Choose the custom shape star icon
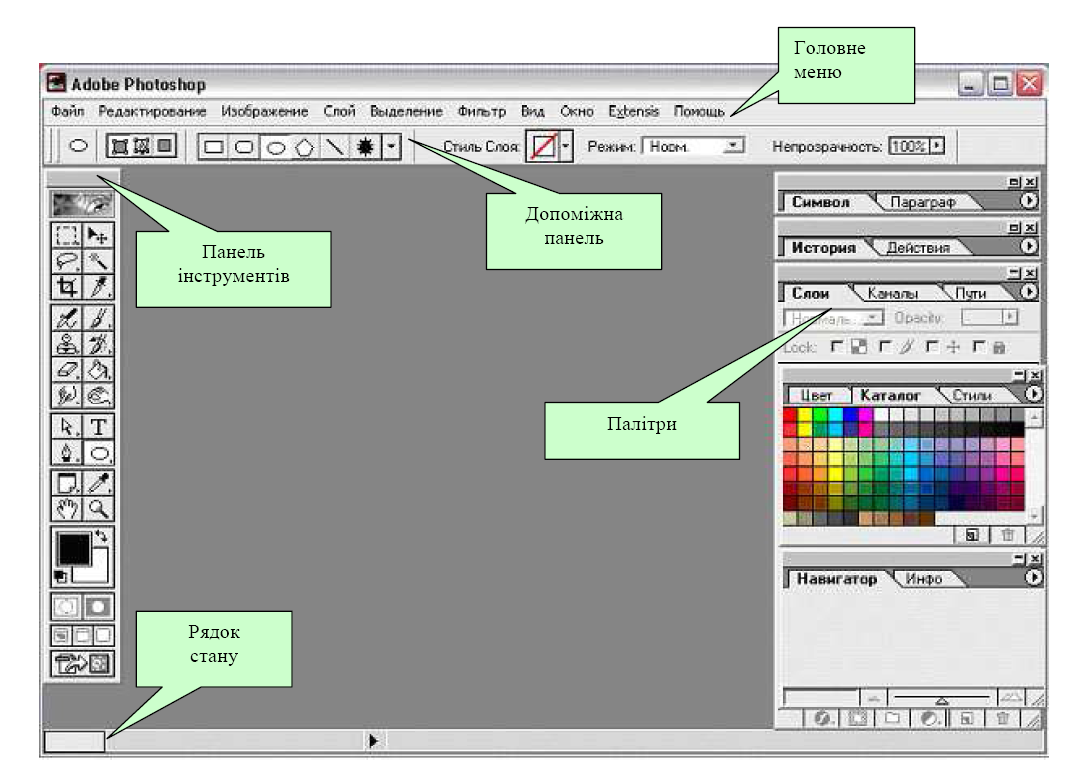This screenshot has height=771, width=1068. 366,146
